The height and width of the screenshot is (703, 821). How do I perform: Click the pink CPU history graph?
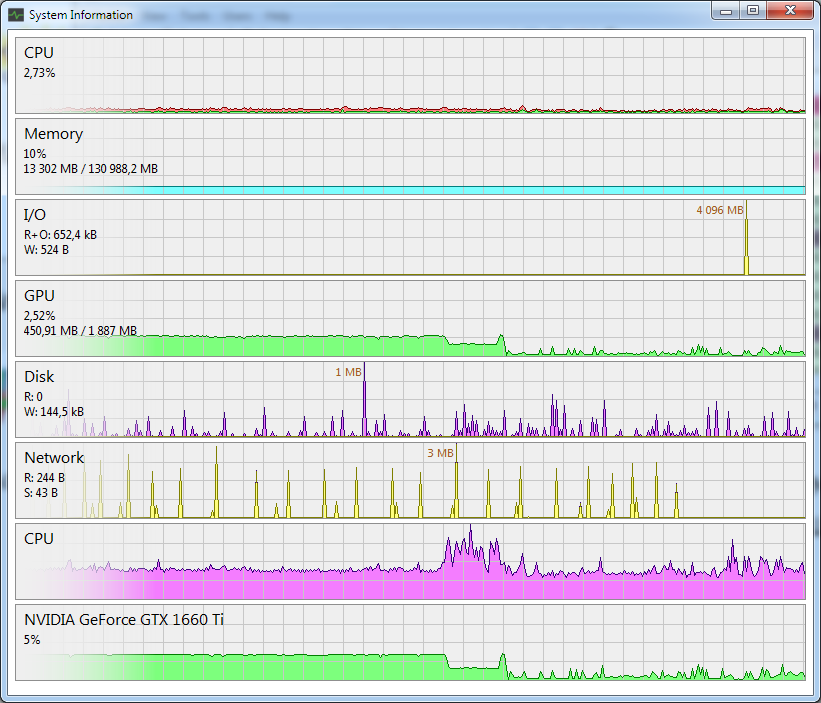(410, 562)
